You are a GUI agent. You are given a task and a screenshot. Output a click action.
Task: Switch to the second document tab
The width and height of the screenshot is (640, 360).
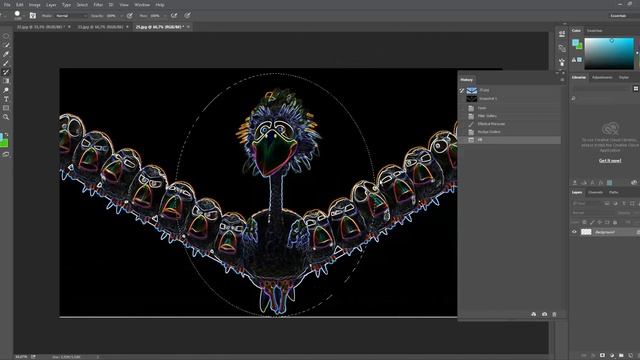click(100, 27)
